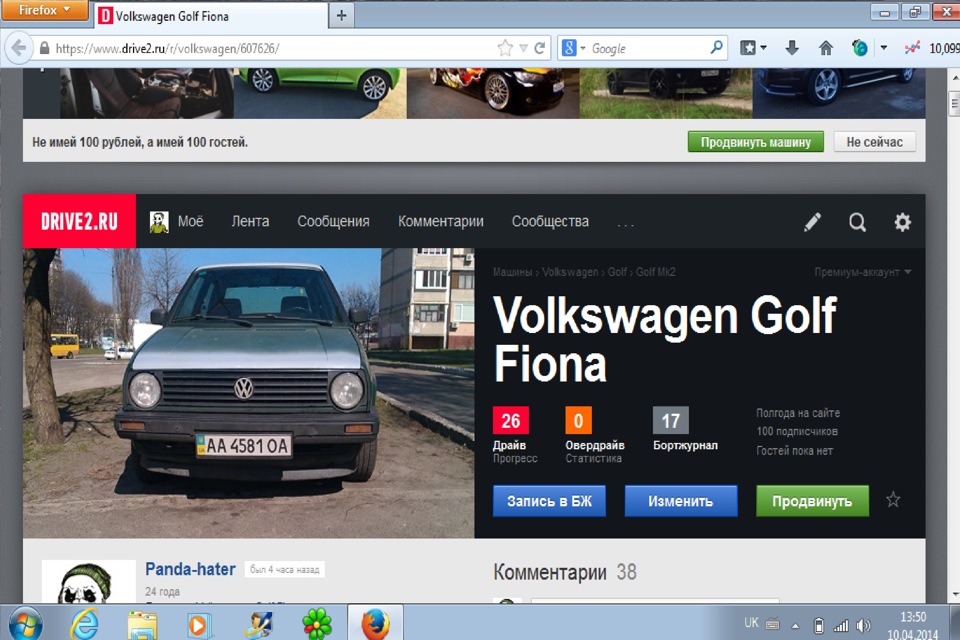Click the vertical scrollbar up arrow

click(955, 78)
